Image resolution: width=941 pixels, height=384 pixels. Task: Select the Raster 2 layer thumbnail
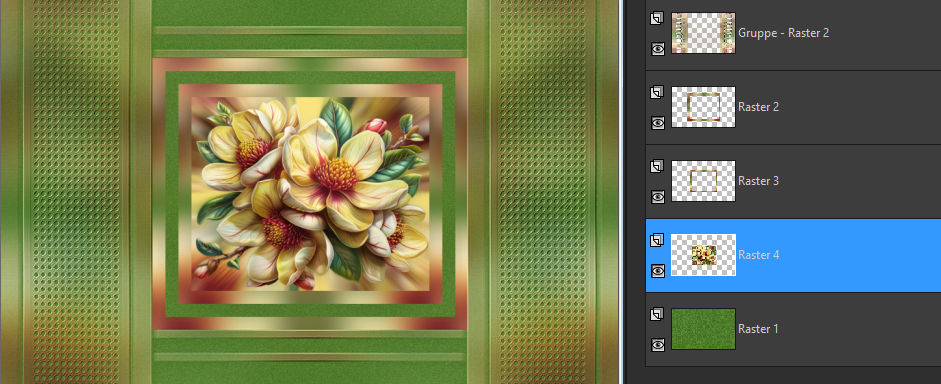pyautogui.click(x=703, y=107)
